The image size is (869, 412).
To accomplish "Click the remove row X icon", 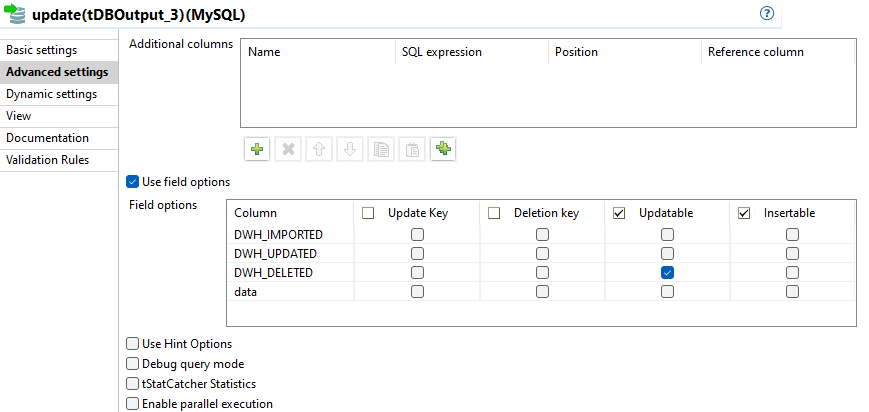I will (x=288, y=149).
